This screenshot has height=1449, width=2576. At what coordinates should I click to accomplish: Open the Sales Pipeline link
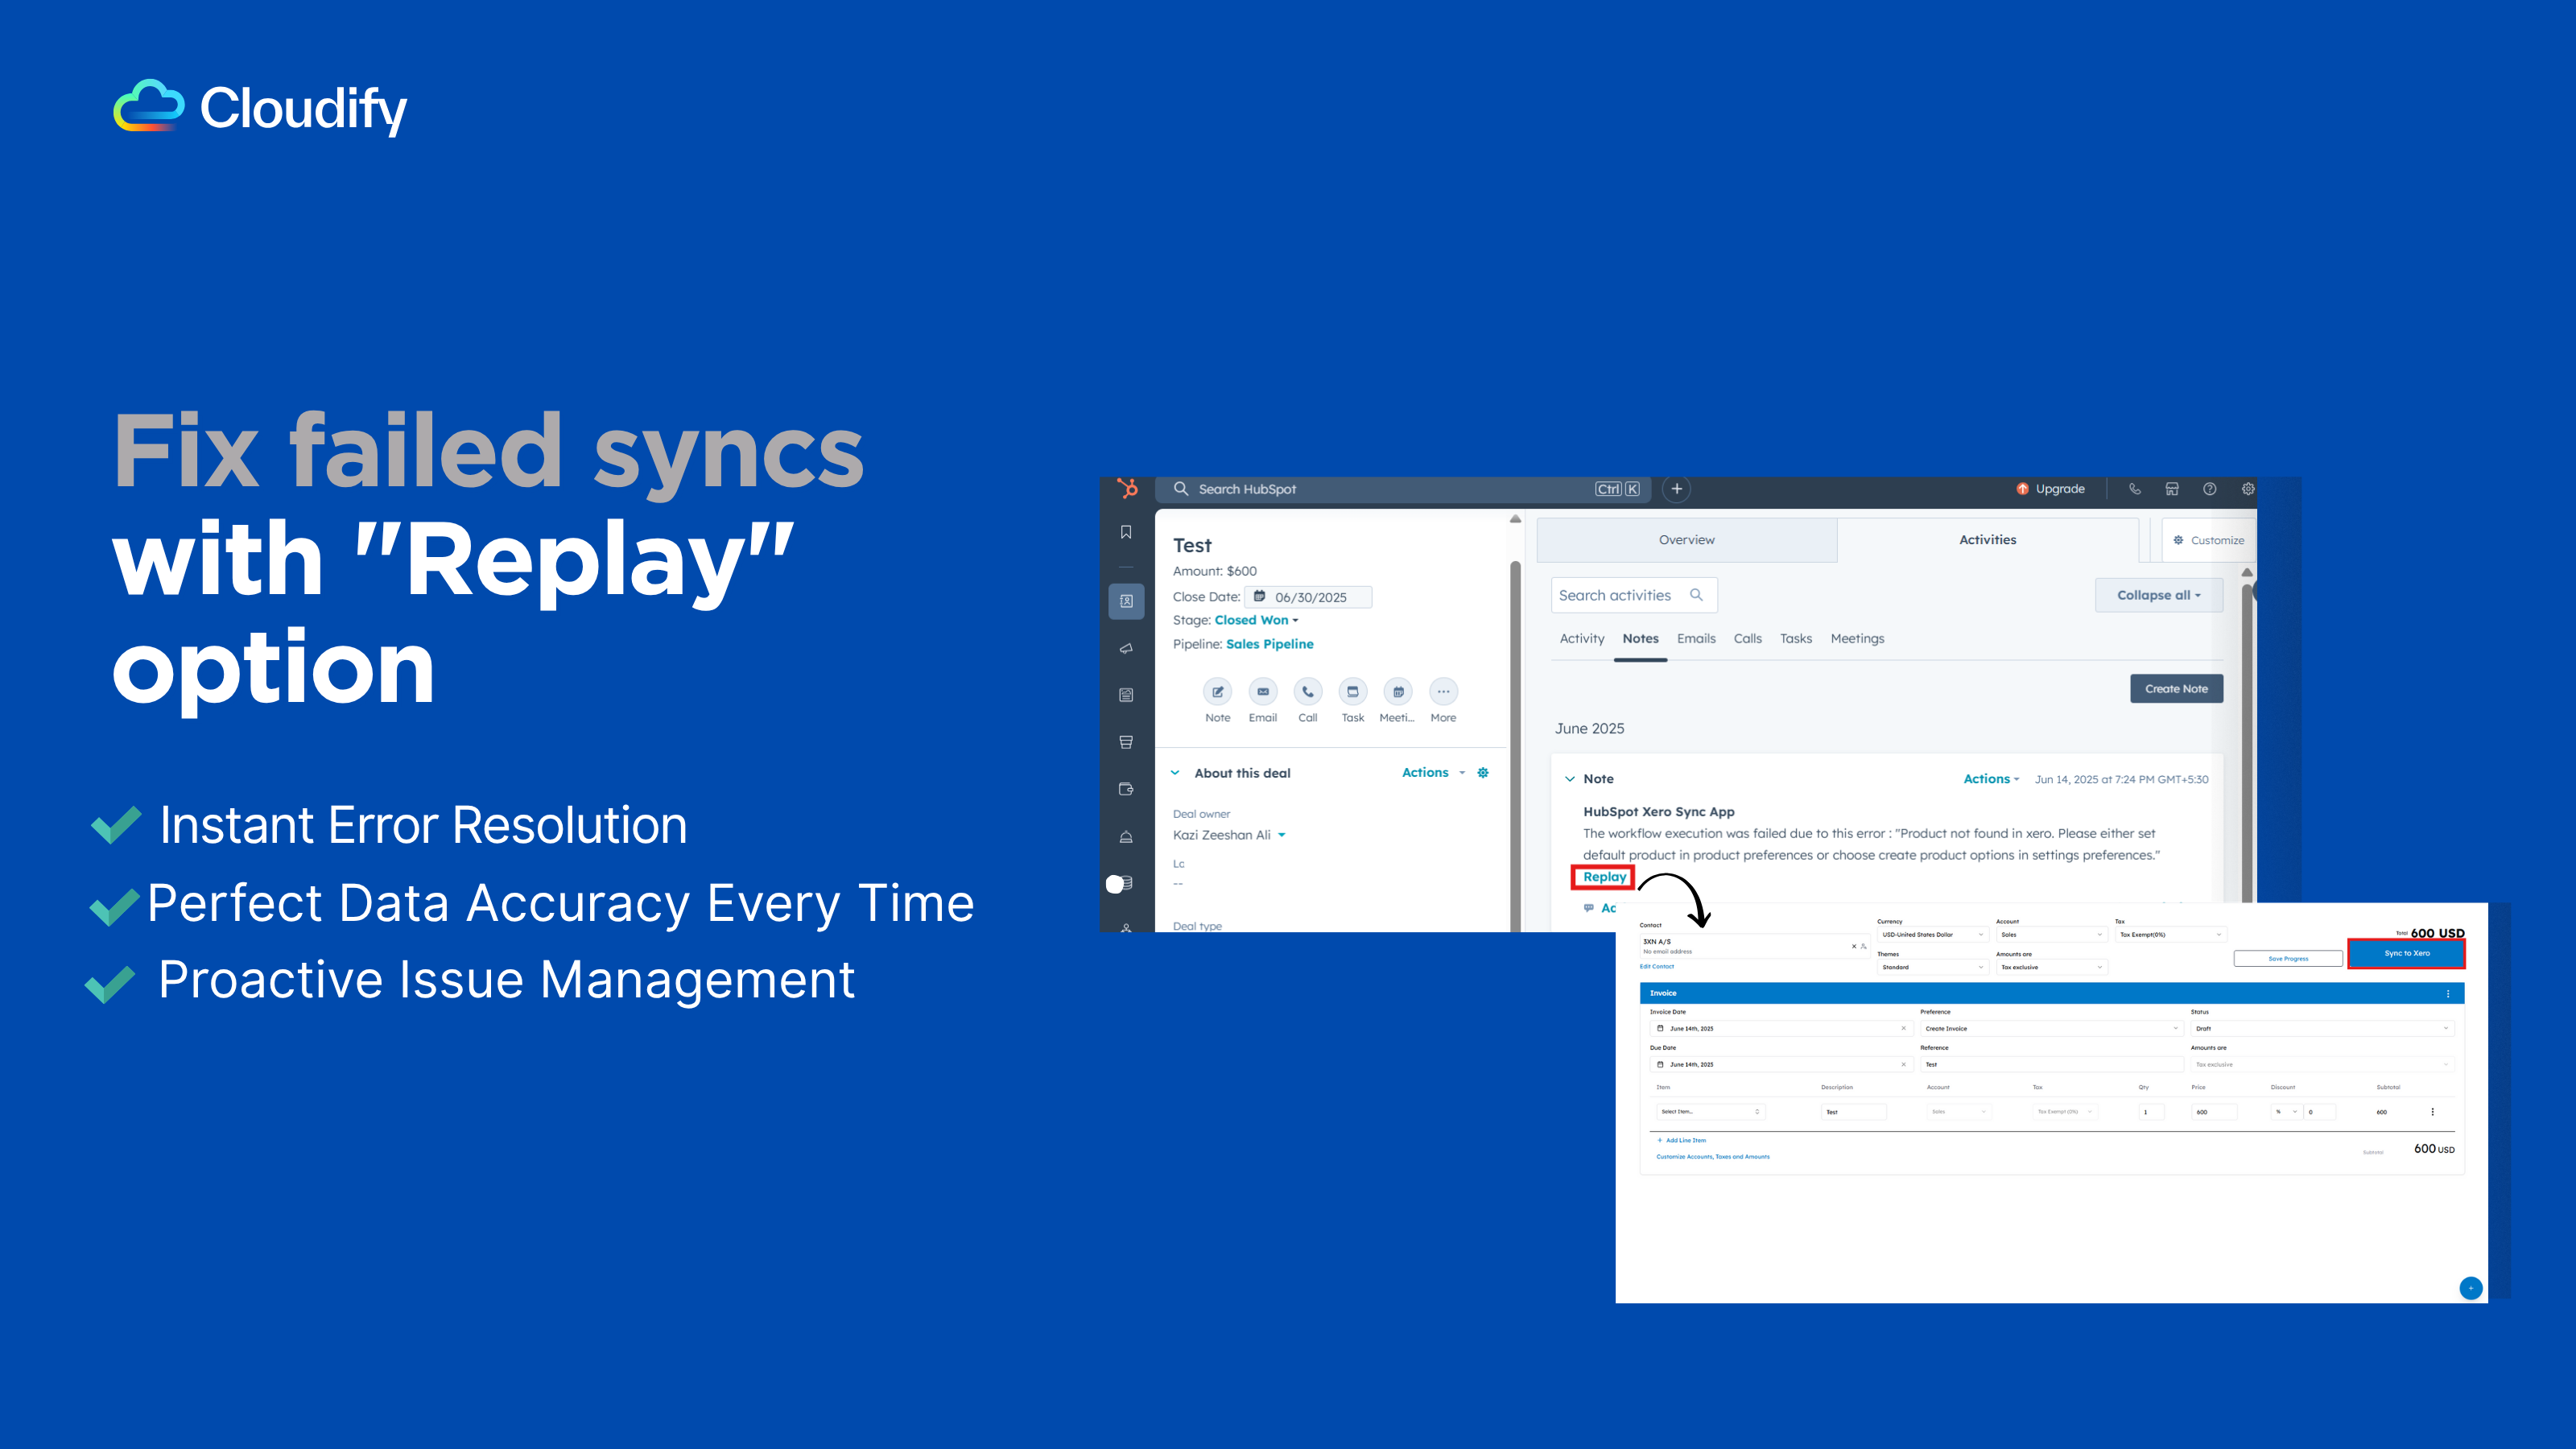pyautogui.click(x=1270, y=644)
